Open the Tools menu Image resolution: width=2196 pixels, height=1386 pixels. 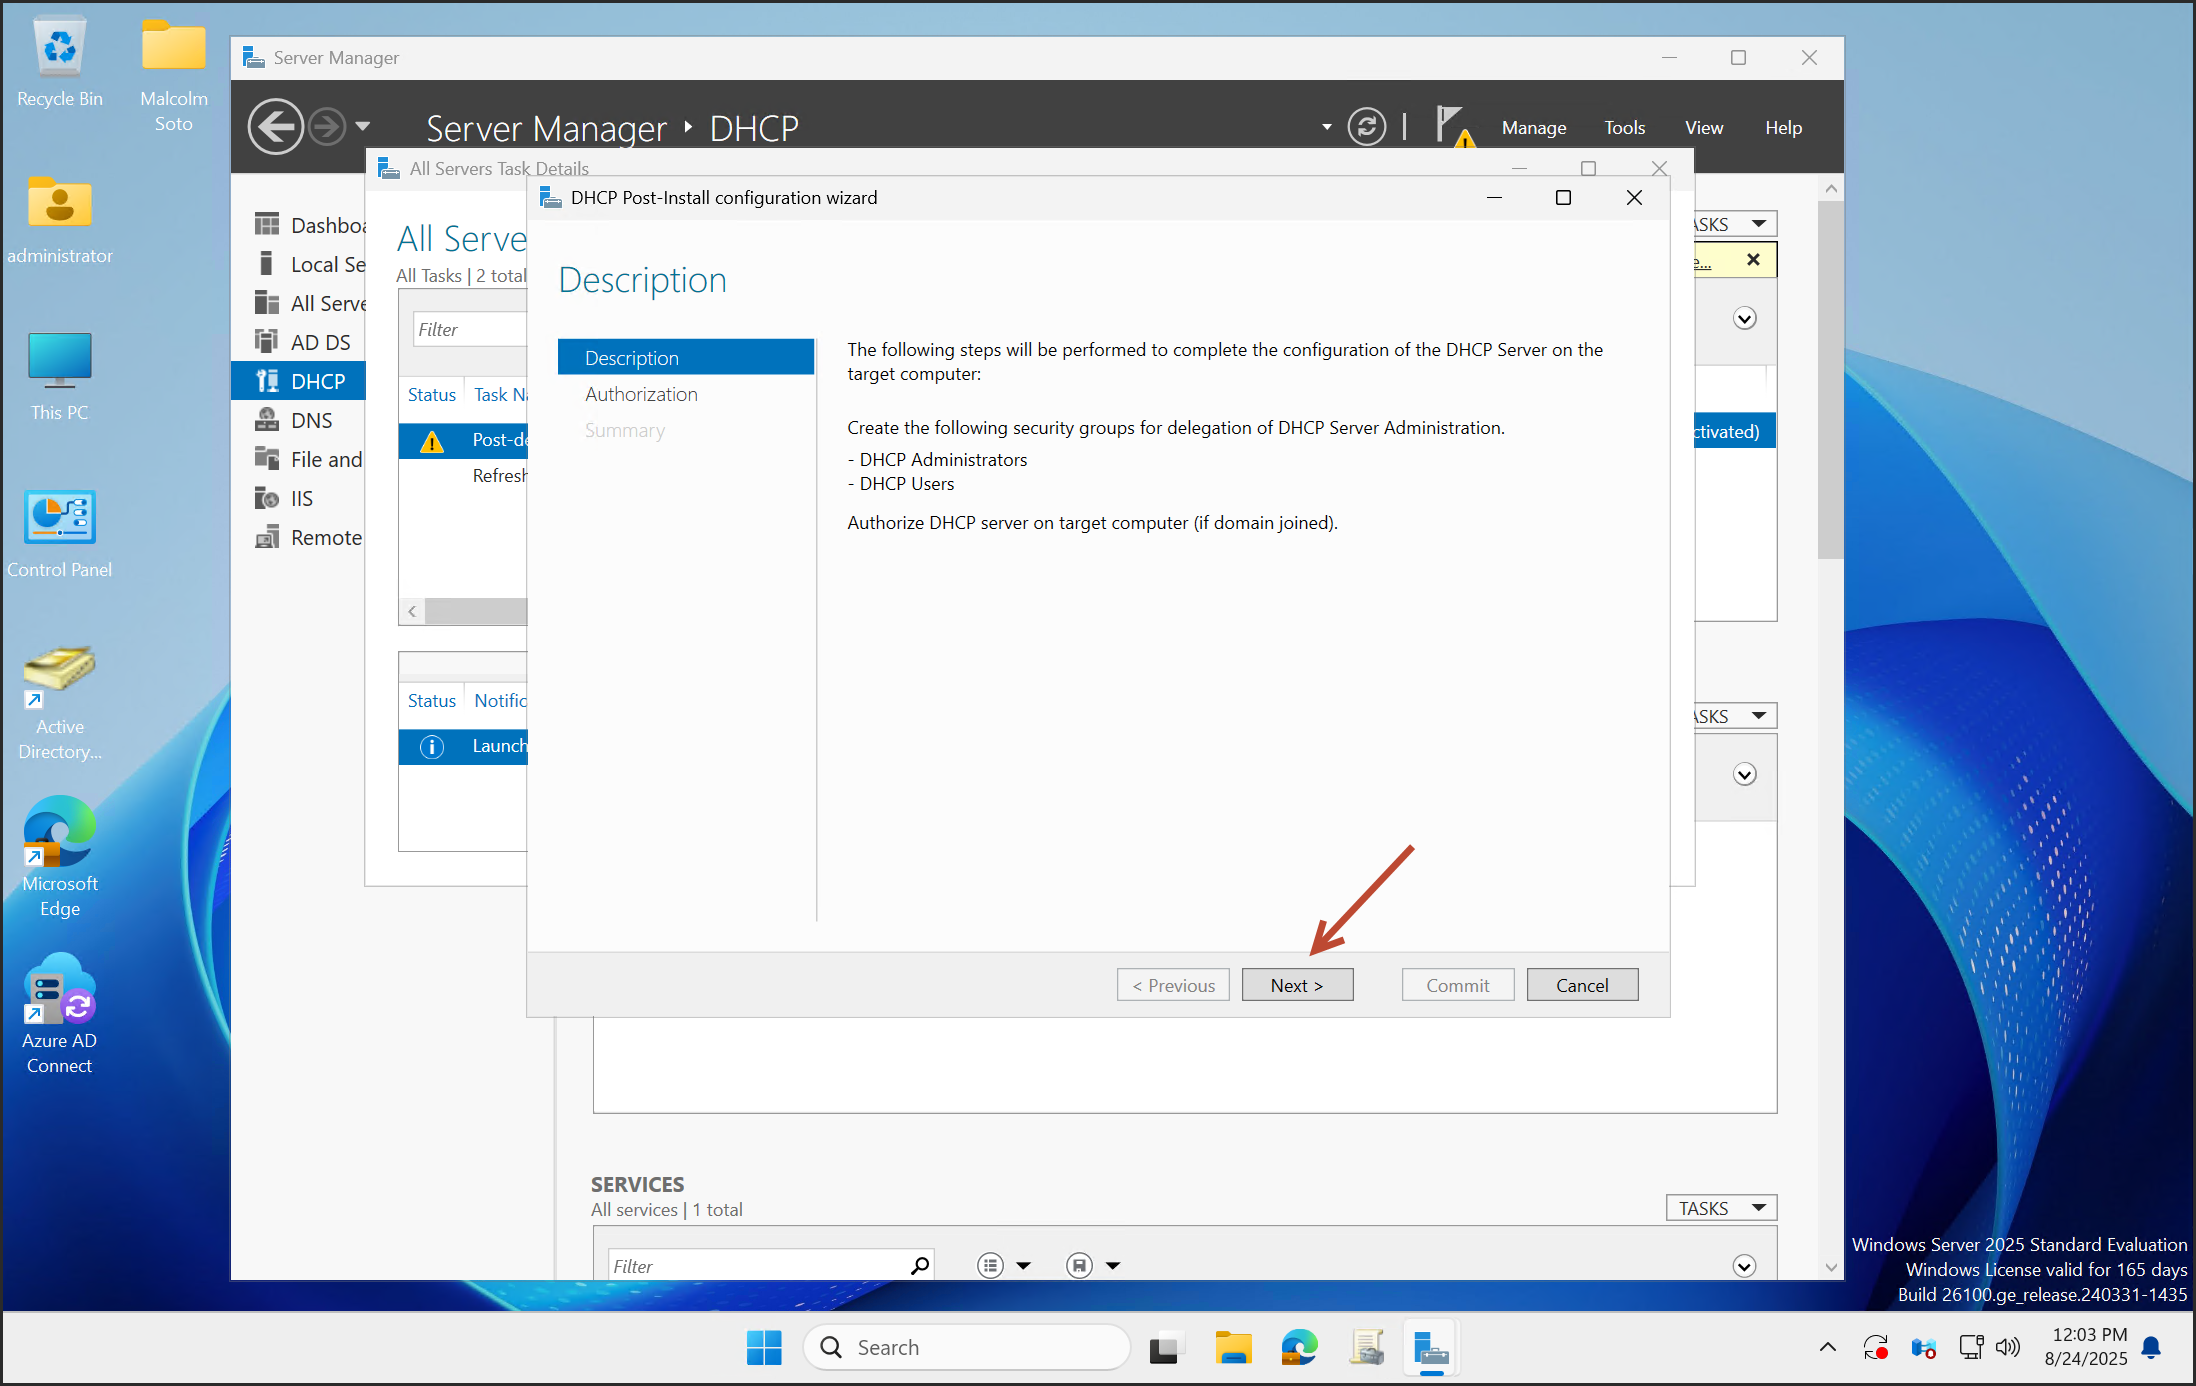1624,127
